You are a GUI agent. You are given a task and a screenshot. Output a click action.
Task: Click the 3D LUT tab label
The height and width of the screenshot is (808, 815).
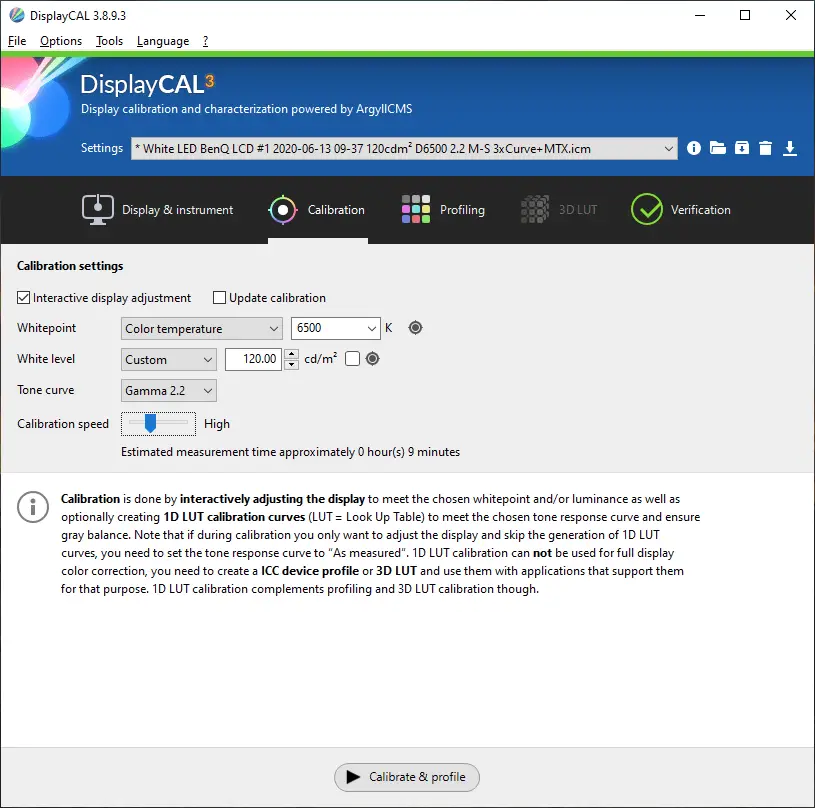(577, 210)
